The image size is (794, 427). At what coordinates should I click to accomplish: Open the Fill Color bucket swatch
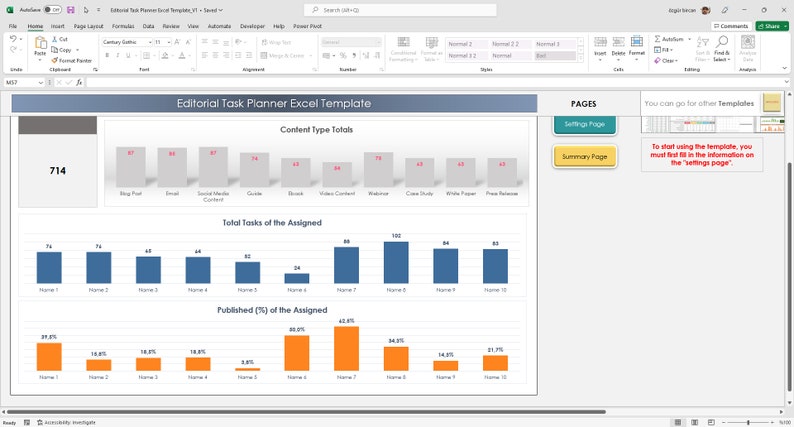[x=165, y=55]
